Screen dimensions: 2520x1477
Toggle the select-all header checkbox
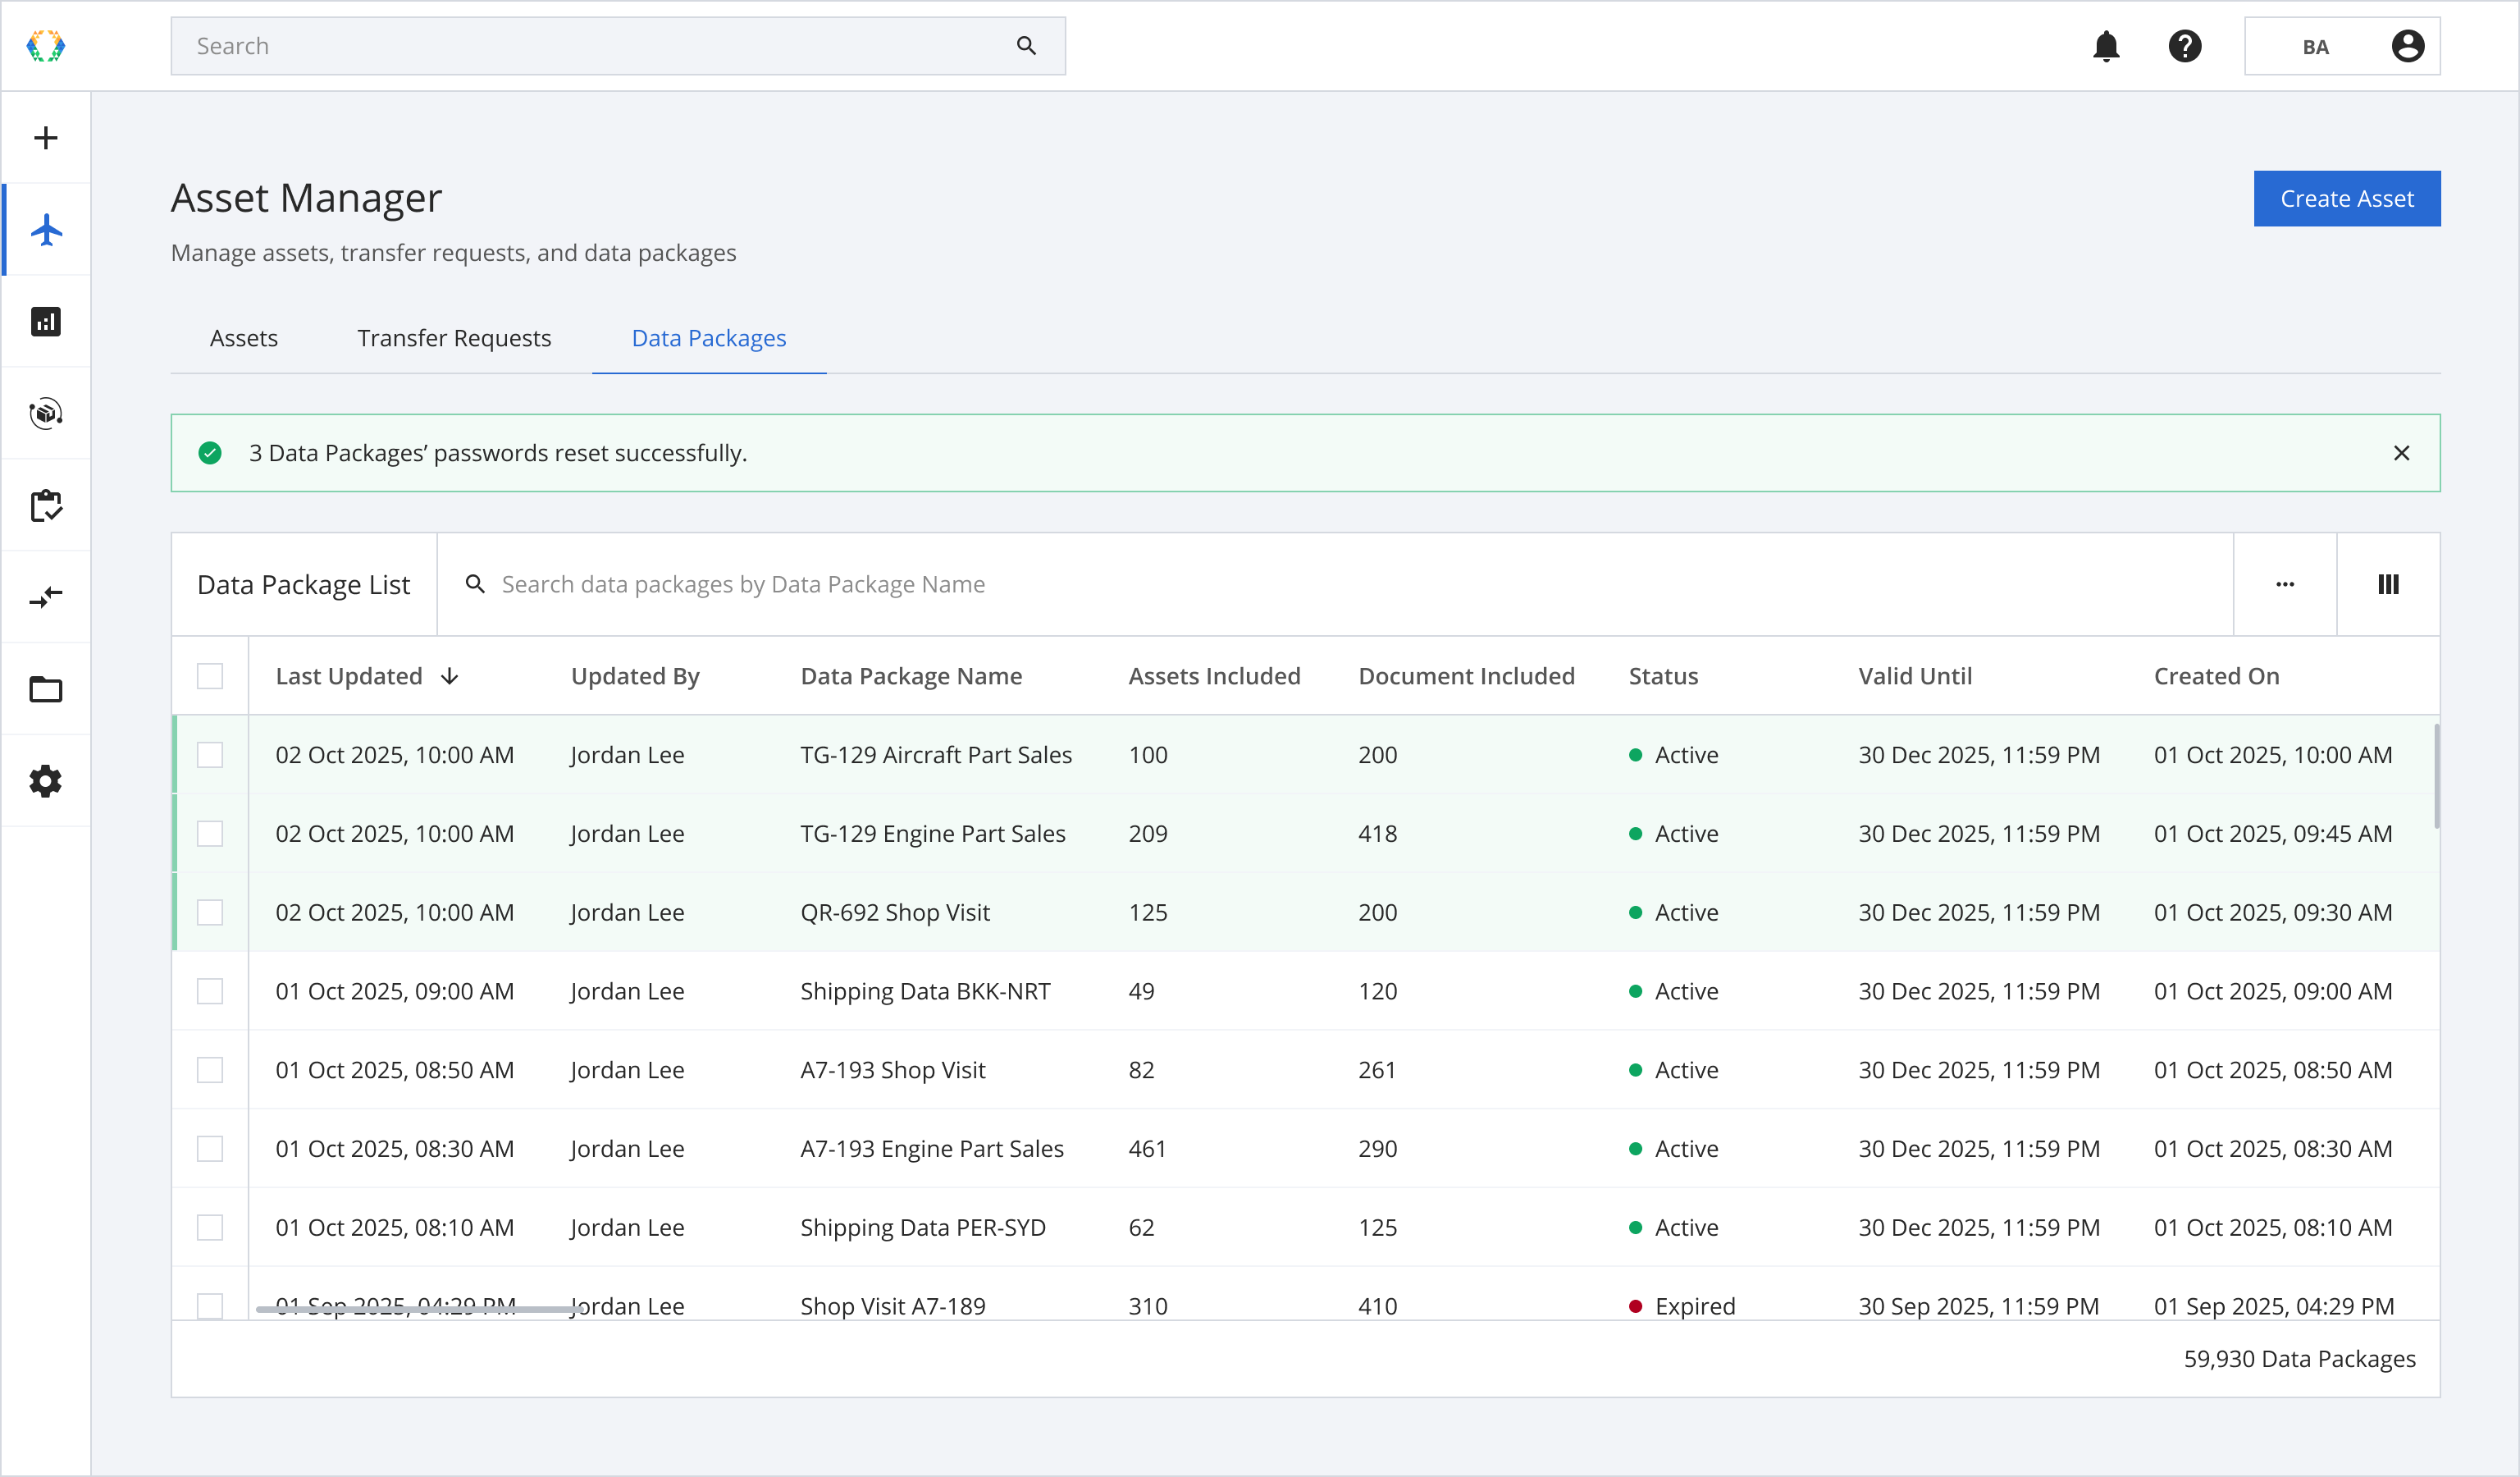[x=210, y=676]
